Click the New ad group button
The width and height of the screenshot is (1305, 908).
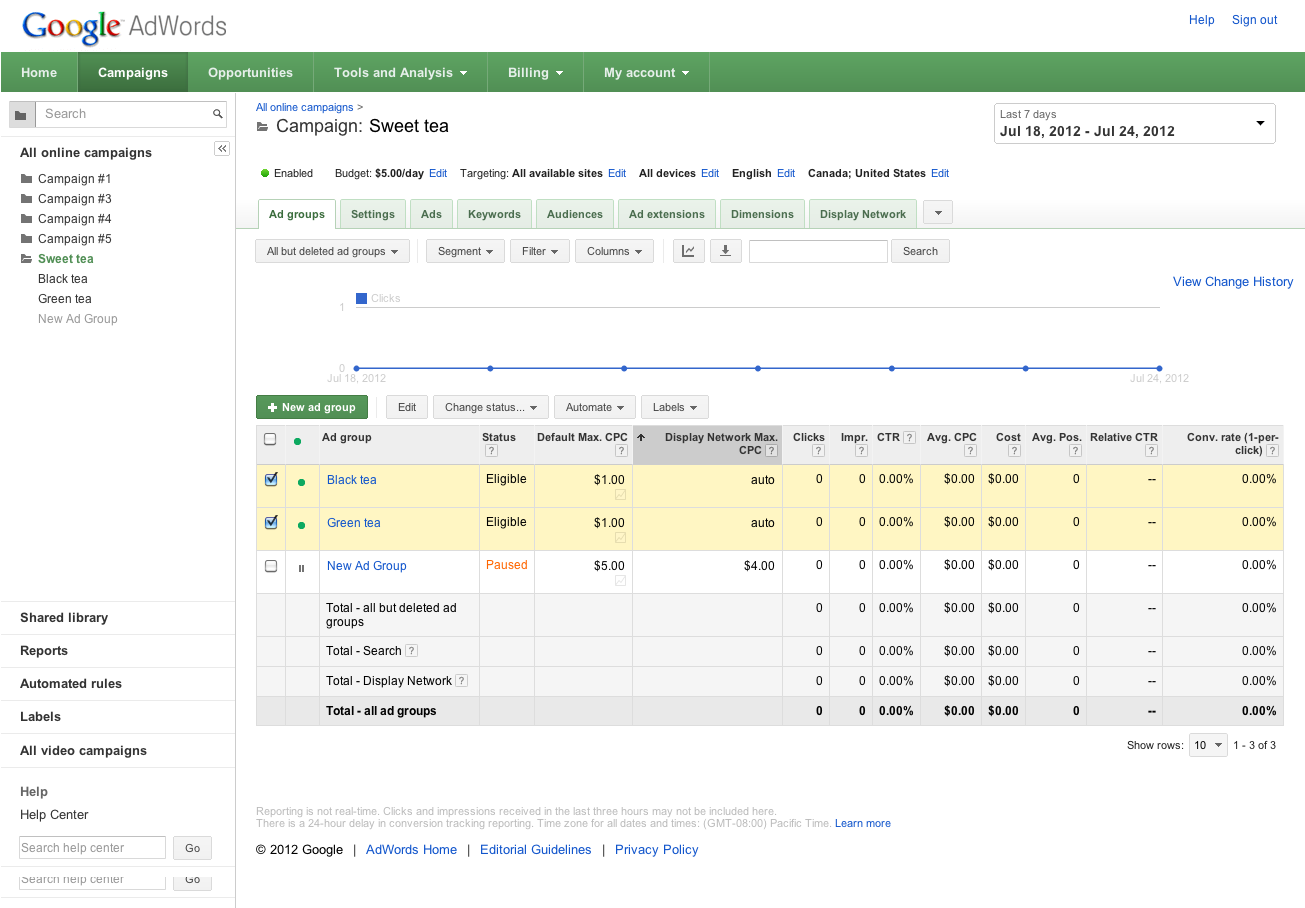[312, 407]
